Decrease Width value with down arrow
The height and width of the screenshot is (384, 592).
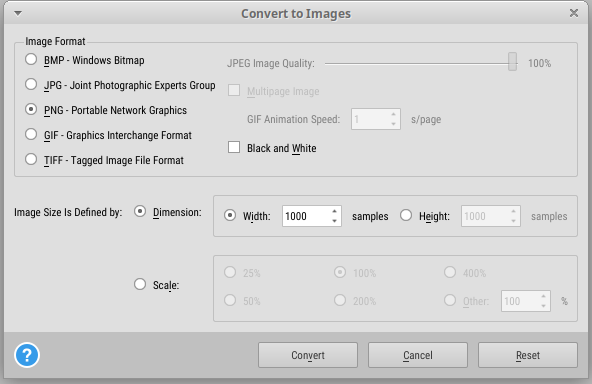coord(335,221)
